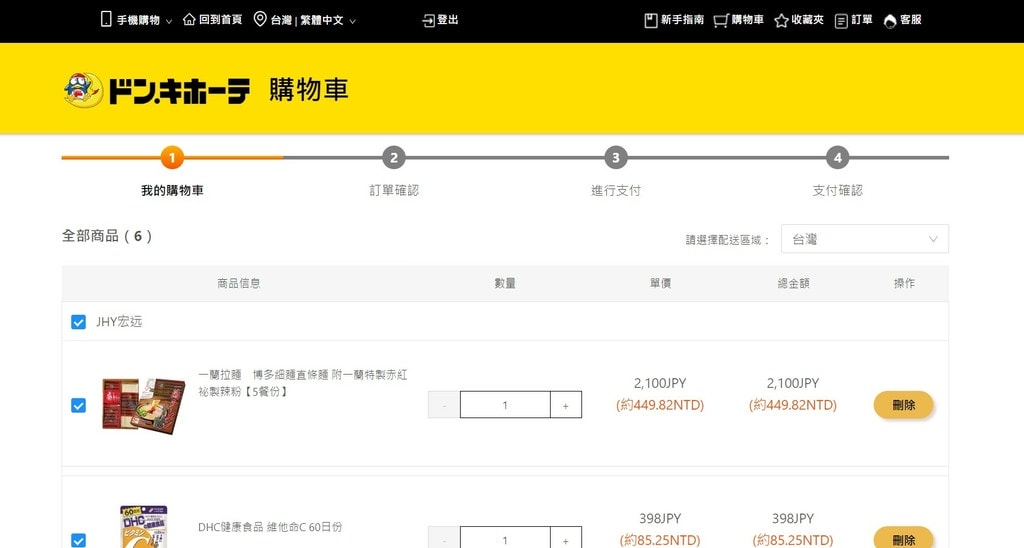Click the 進行支付 step label
Screen dimensions: 1024x548
coord(616,191)
